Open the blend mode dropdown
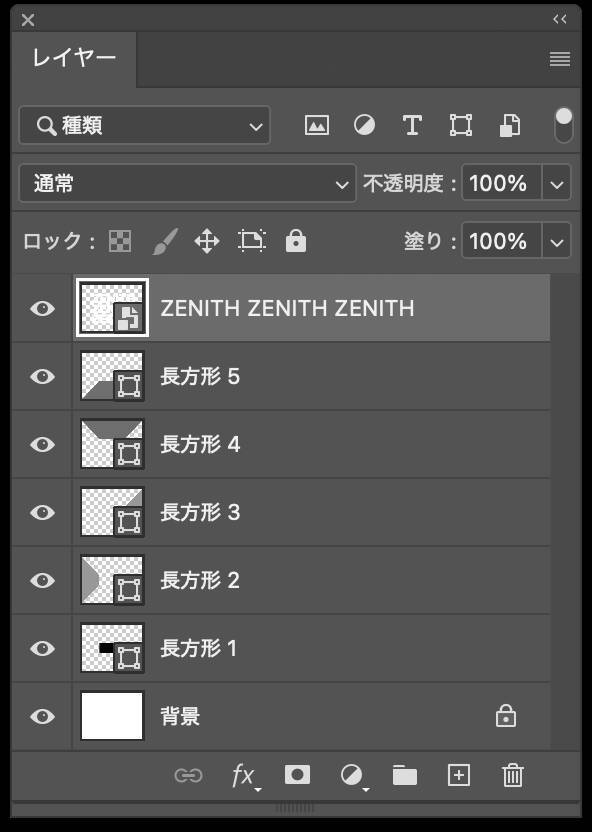Image resolution: width=592 pixels, height=832 pixels. (185, 183)
